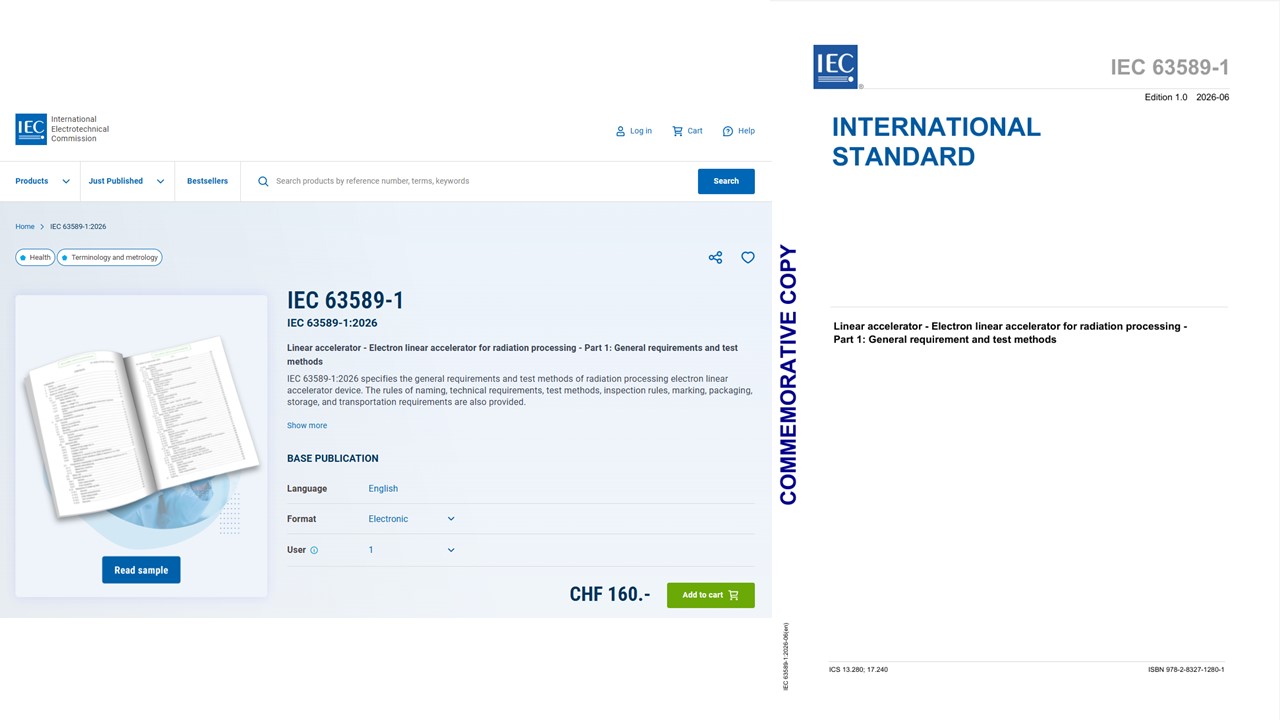
Task: Click Add to cart button
Action: (711, 595)
